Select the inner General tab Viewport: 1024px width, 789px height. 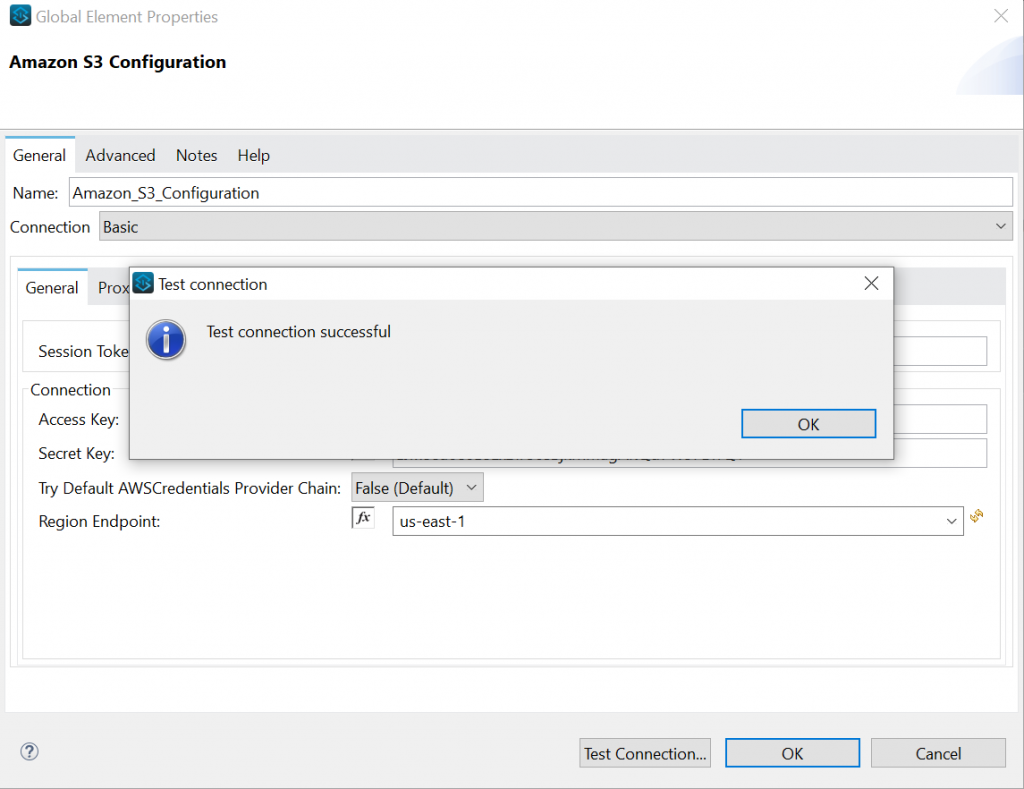point(51,287)
